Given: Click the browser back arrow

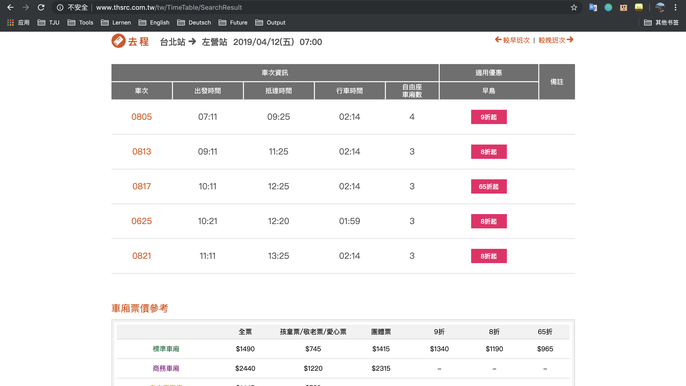Looking at the screenshot, I should coord(10,7).
